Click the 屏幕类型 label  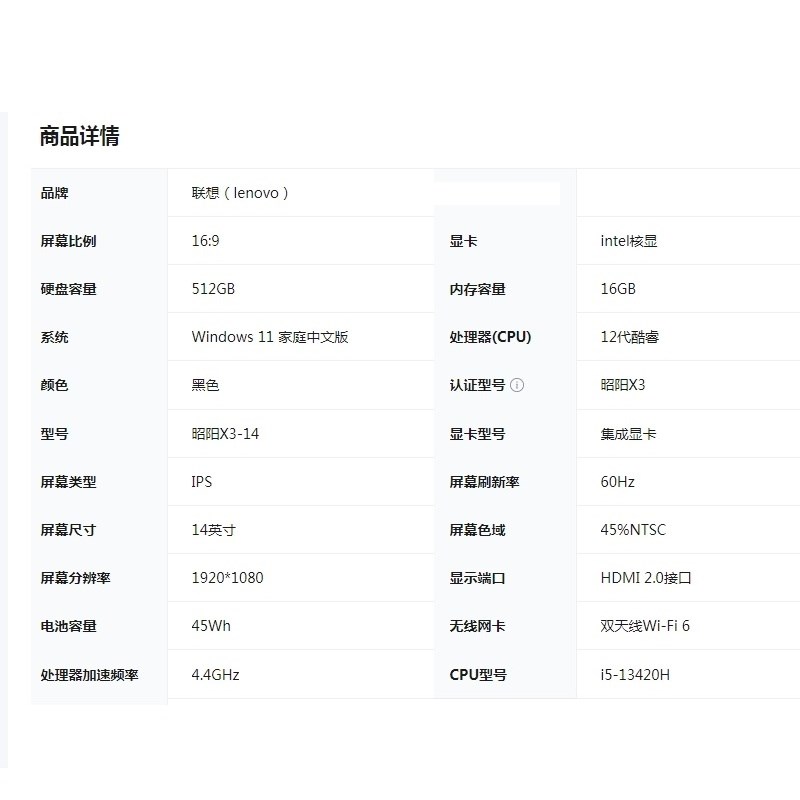[68, 482]
